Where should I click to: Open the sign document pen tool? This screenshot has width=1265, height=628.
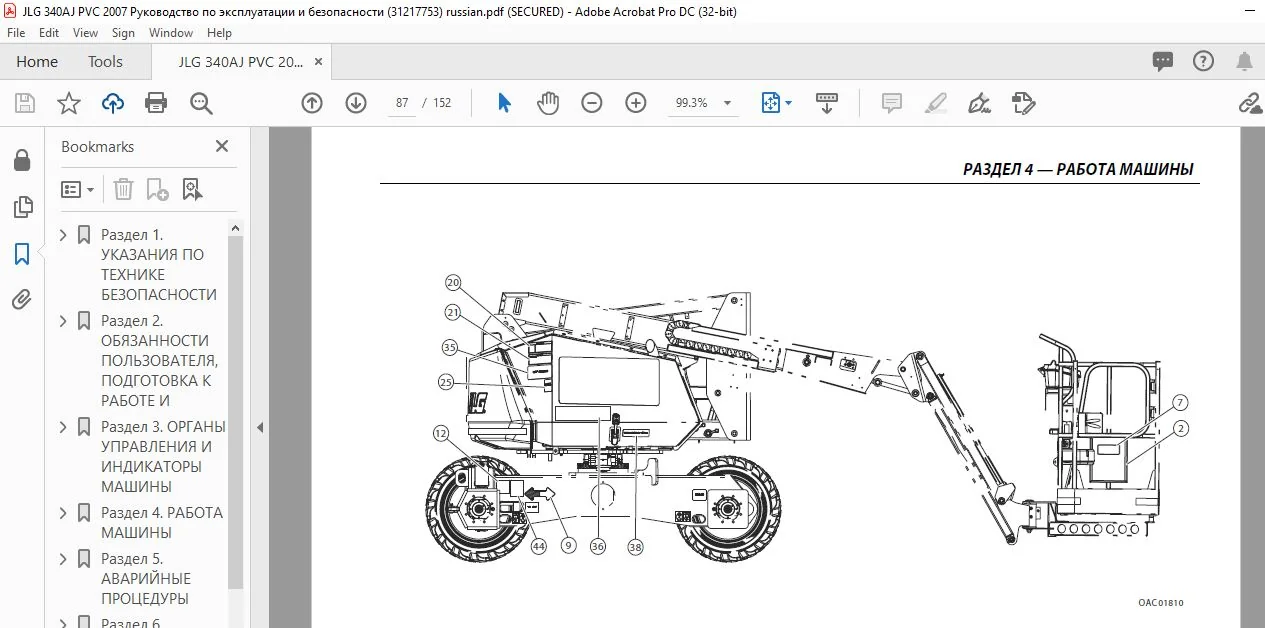[x=979, y=103]
